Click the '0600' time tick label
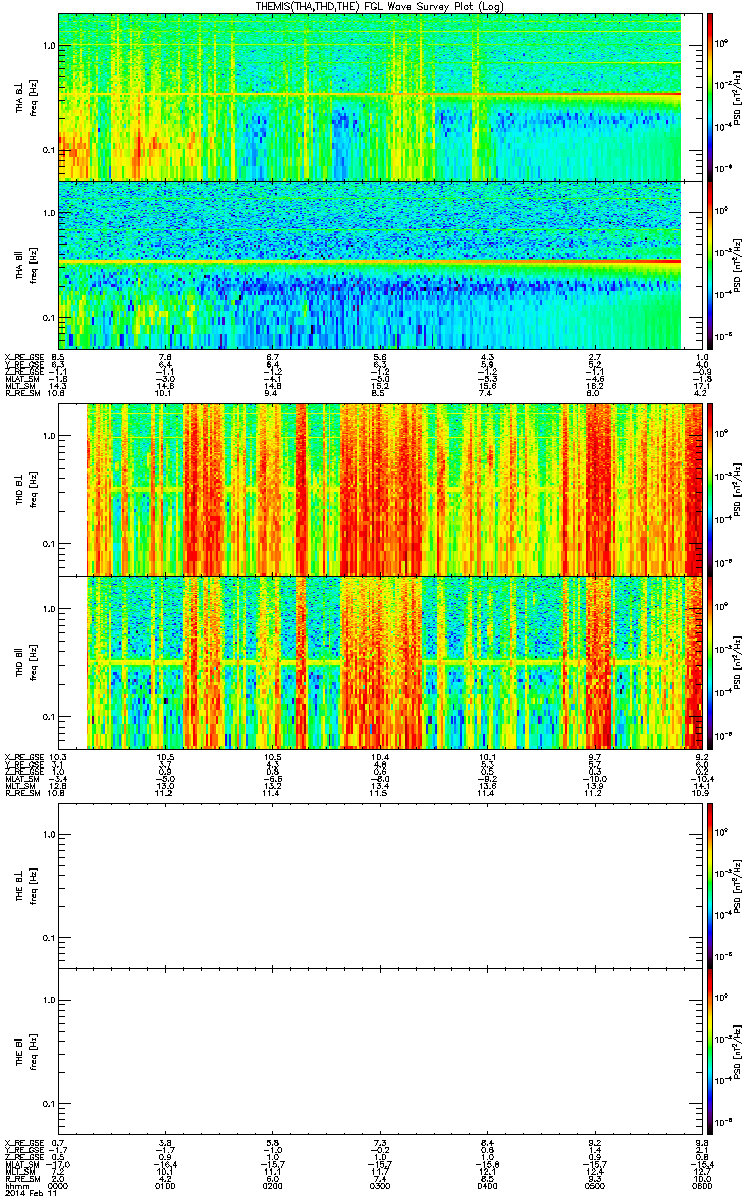This screenshot has width=750, height=1200. 701,1186
